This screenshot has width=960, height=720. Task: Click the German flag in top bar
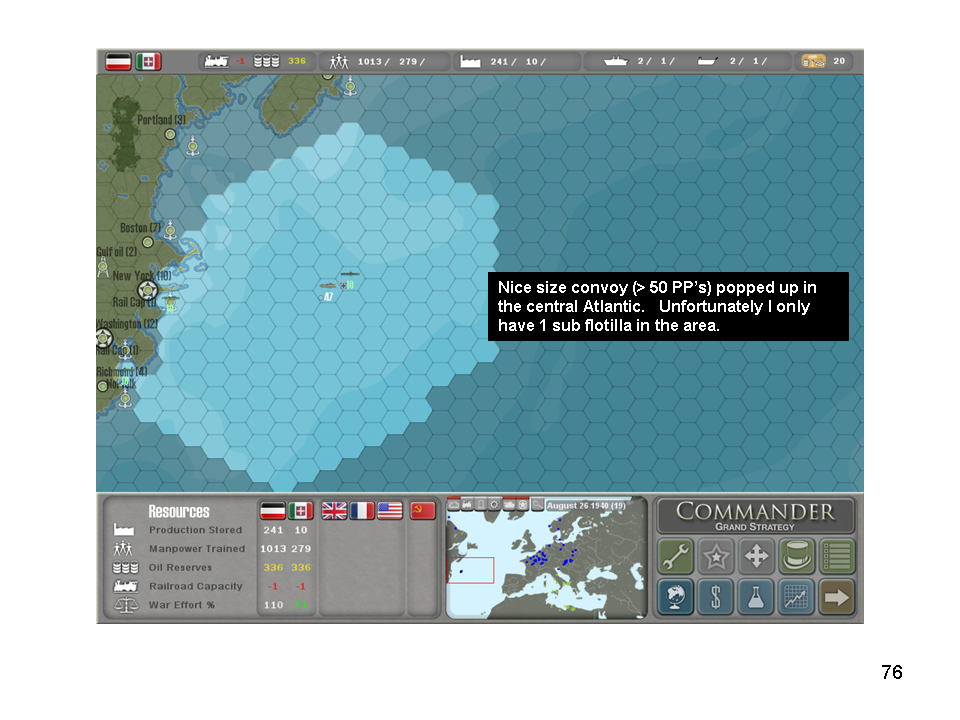point(119,61)
